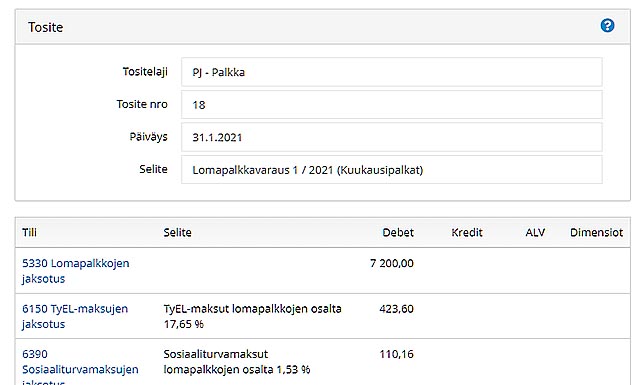Click the ALV column header
The image size is (640, 385).
tap(535, 232)
